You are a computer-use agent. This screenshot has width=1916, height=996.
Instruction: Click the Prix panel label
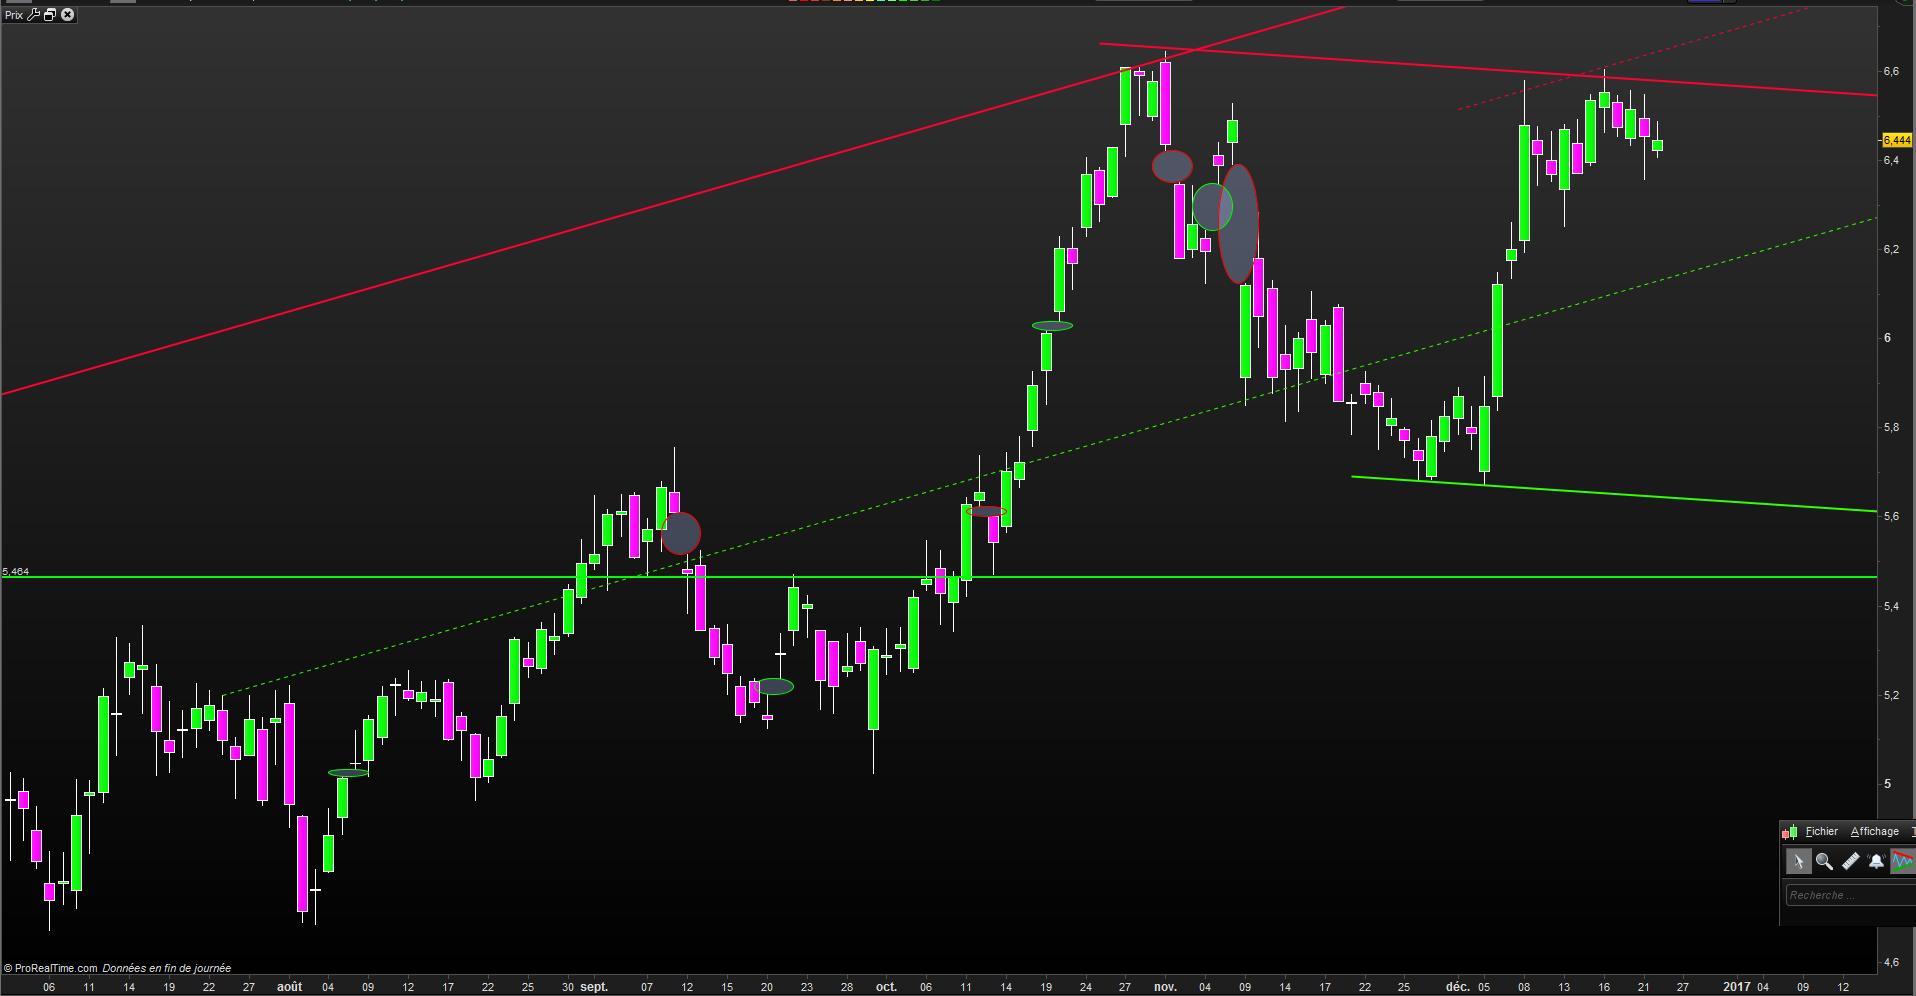click(x=13, y=15)
